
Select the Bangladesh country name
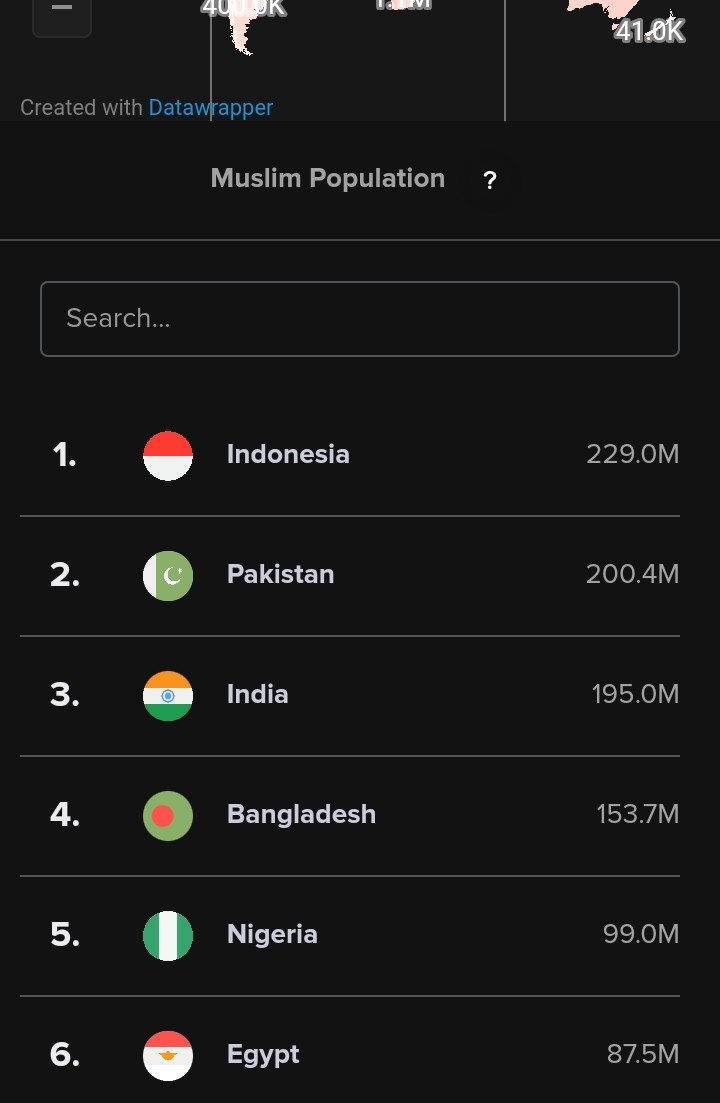302,815
